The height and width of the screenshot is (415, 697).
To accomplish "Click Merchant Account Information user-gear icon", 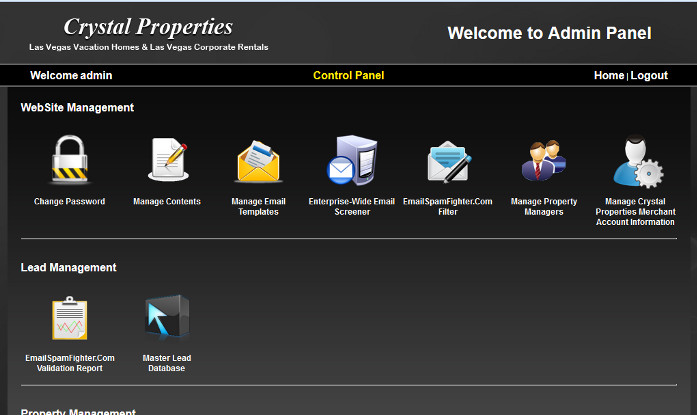I will 636,162.
